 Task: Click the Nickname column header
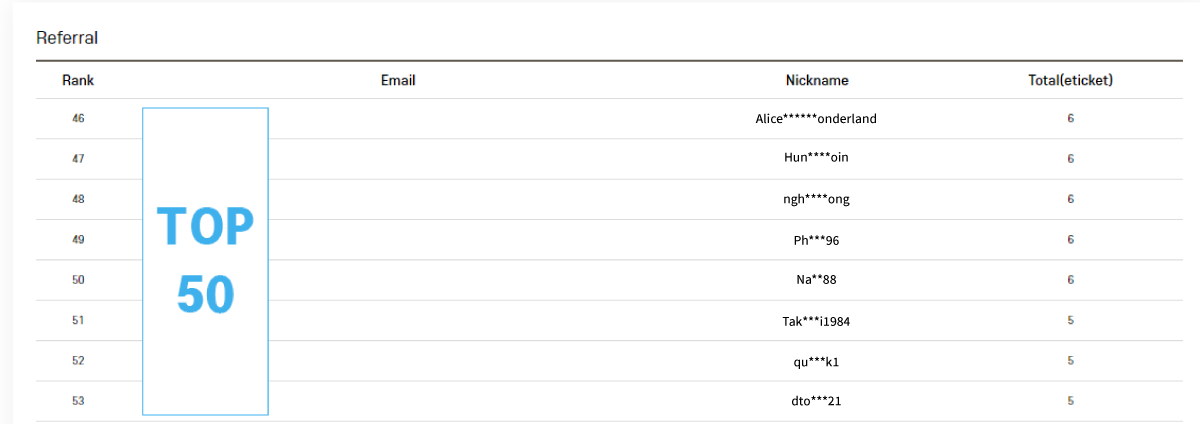point(817,80)
